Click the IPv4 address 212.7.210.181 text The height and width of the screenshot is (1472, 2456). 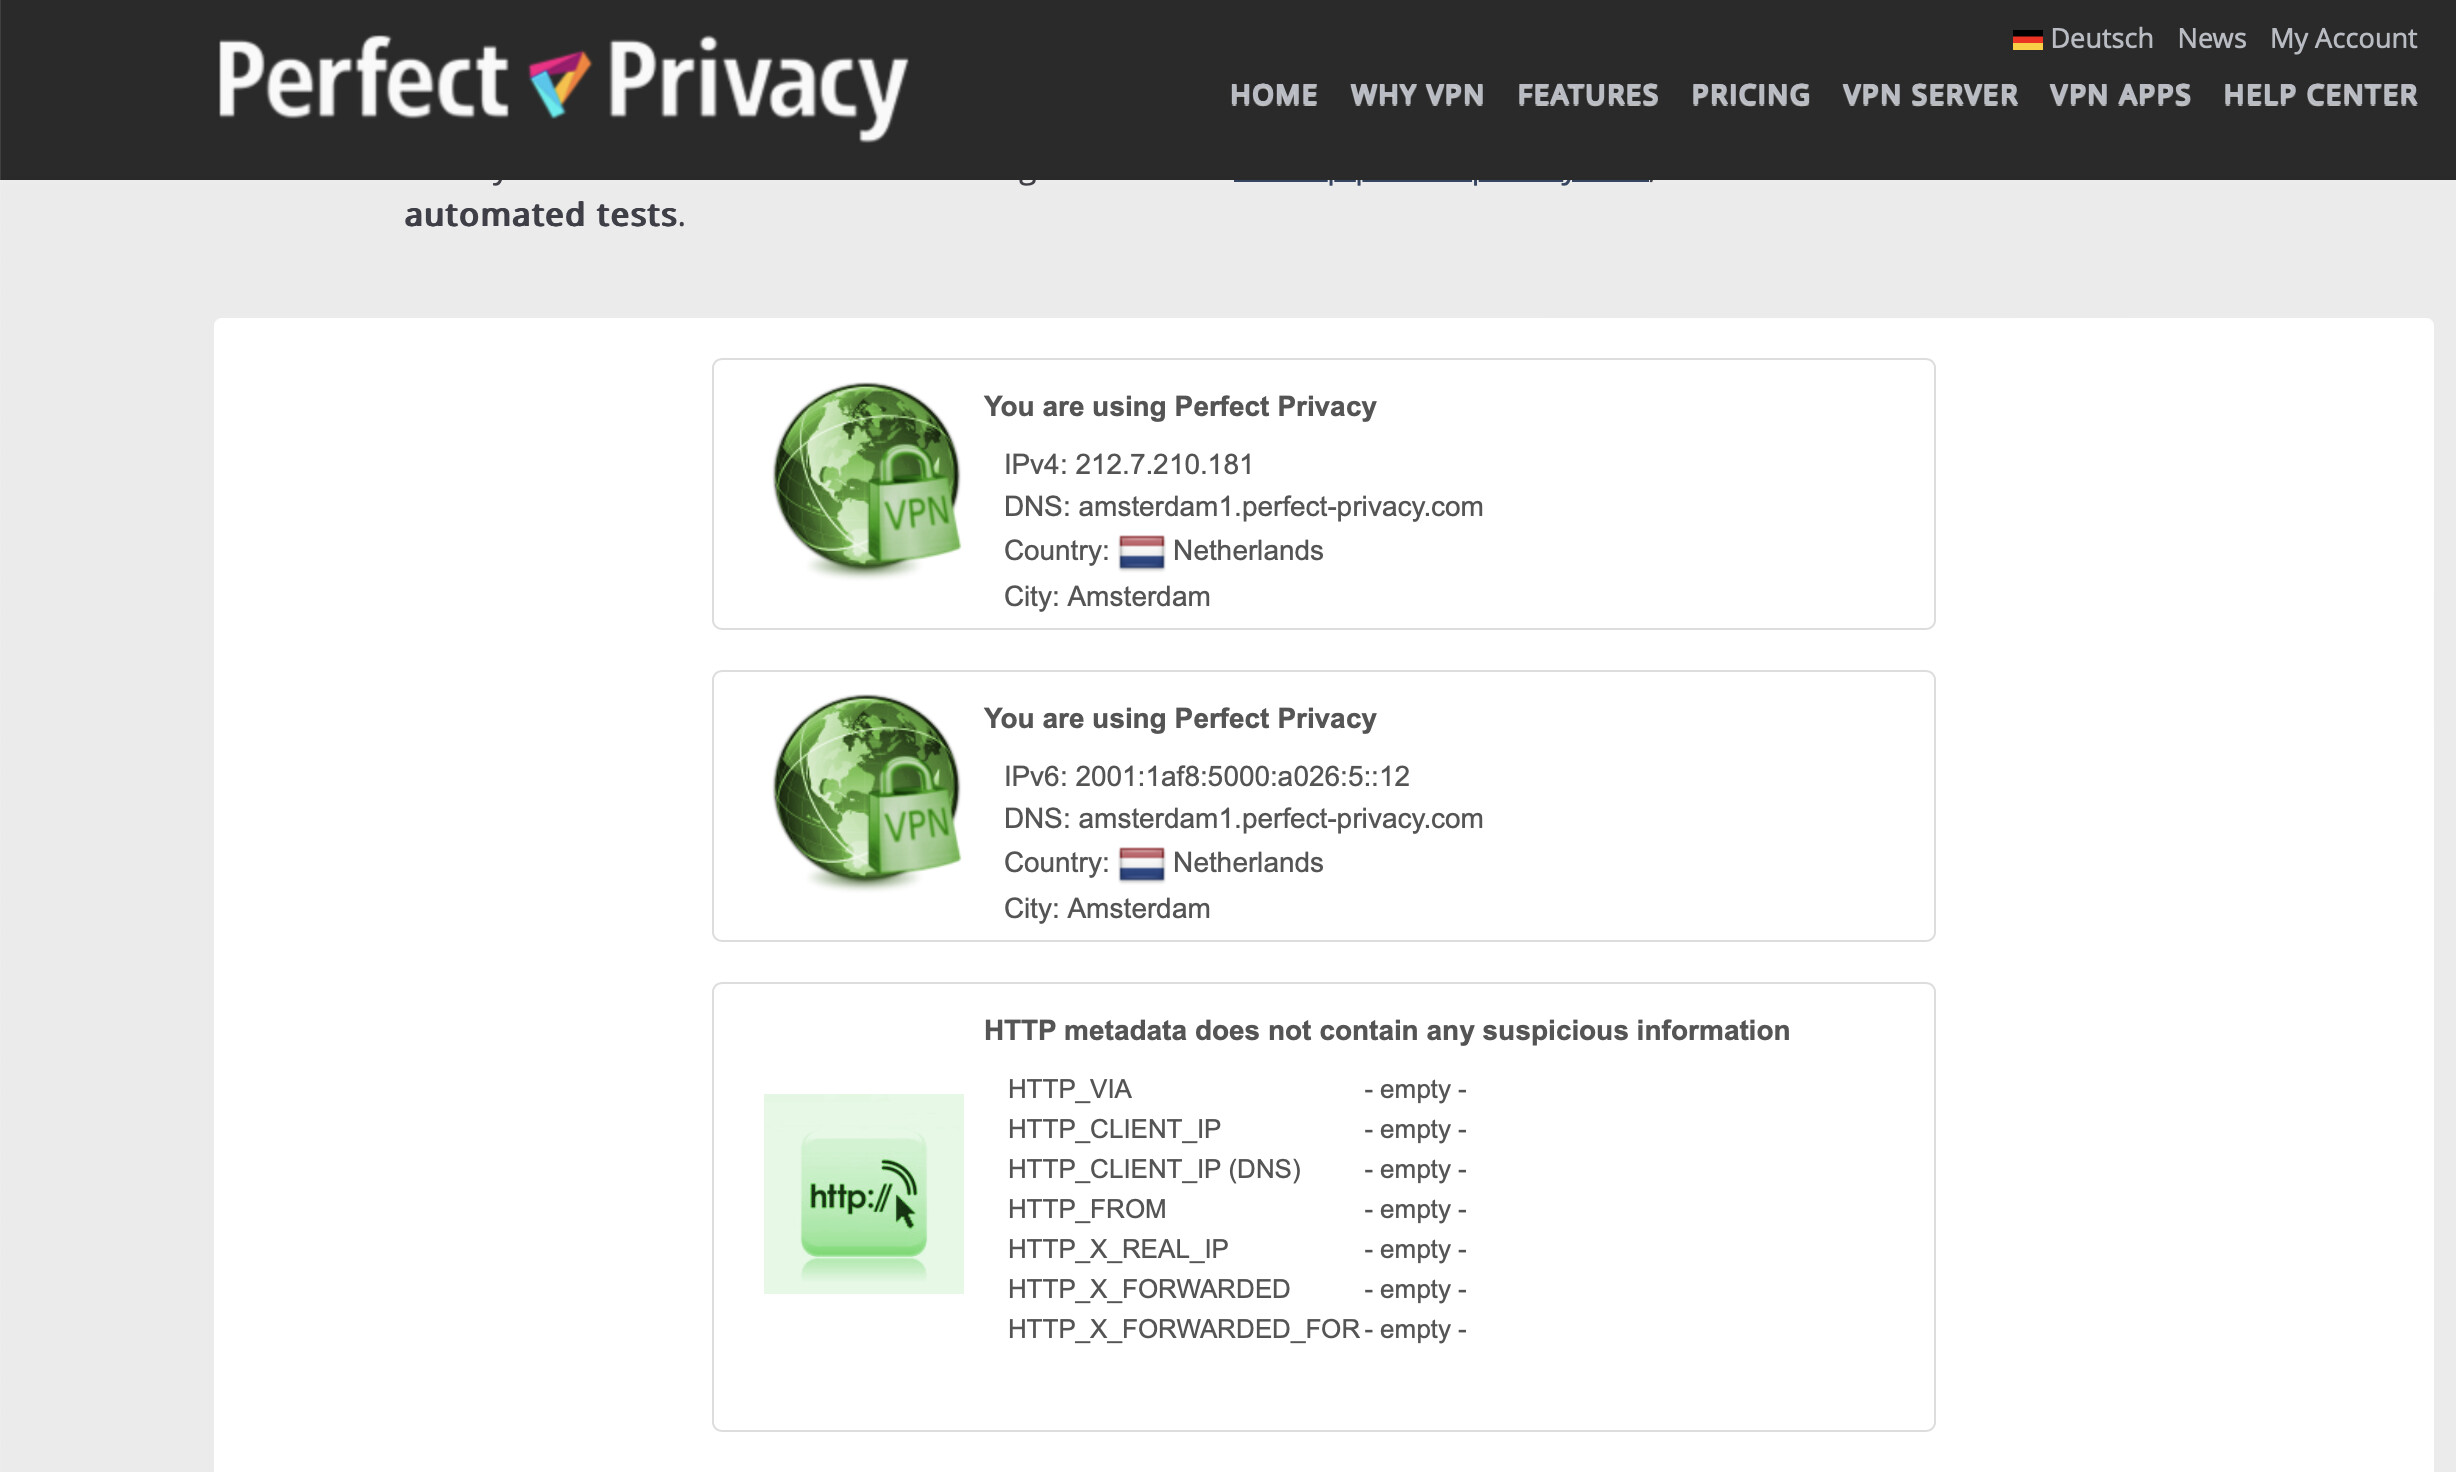1163,463
